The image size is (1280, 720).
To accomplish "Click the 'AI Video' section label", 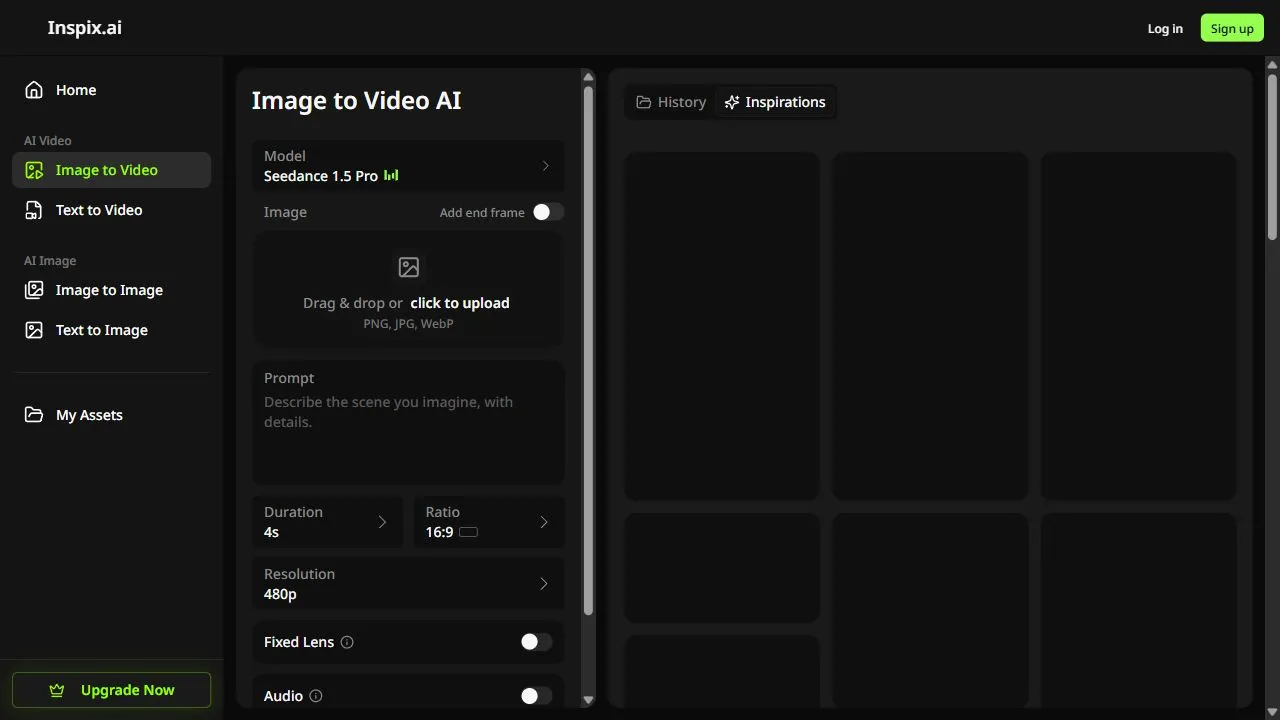I will tap(48, 141).
